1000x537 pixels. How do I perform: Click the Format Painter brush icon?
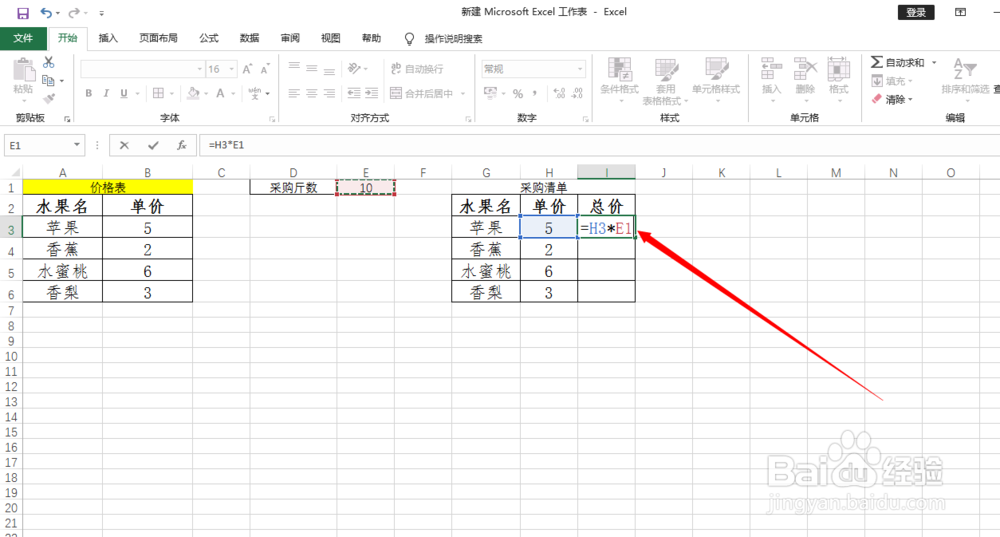pos(48,98)
